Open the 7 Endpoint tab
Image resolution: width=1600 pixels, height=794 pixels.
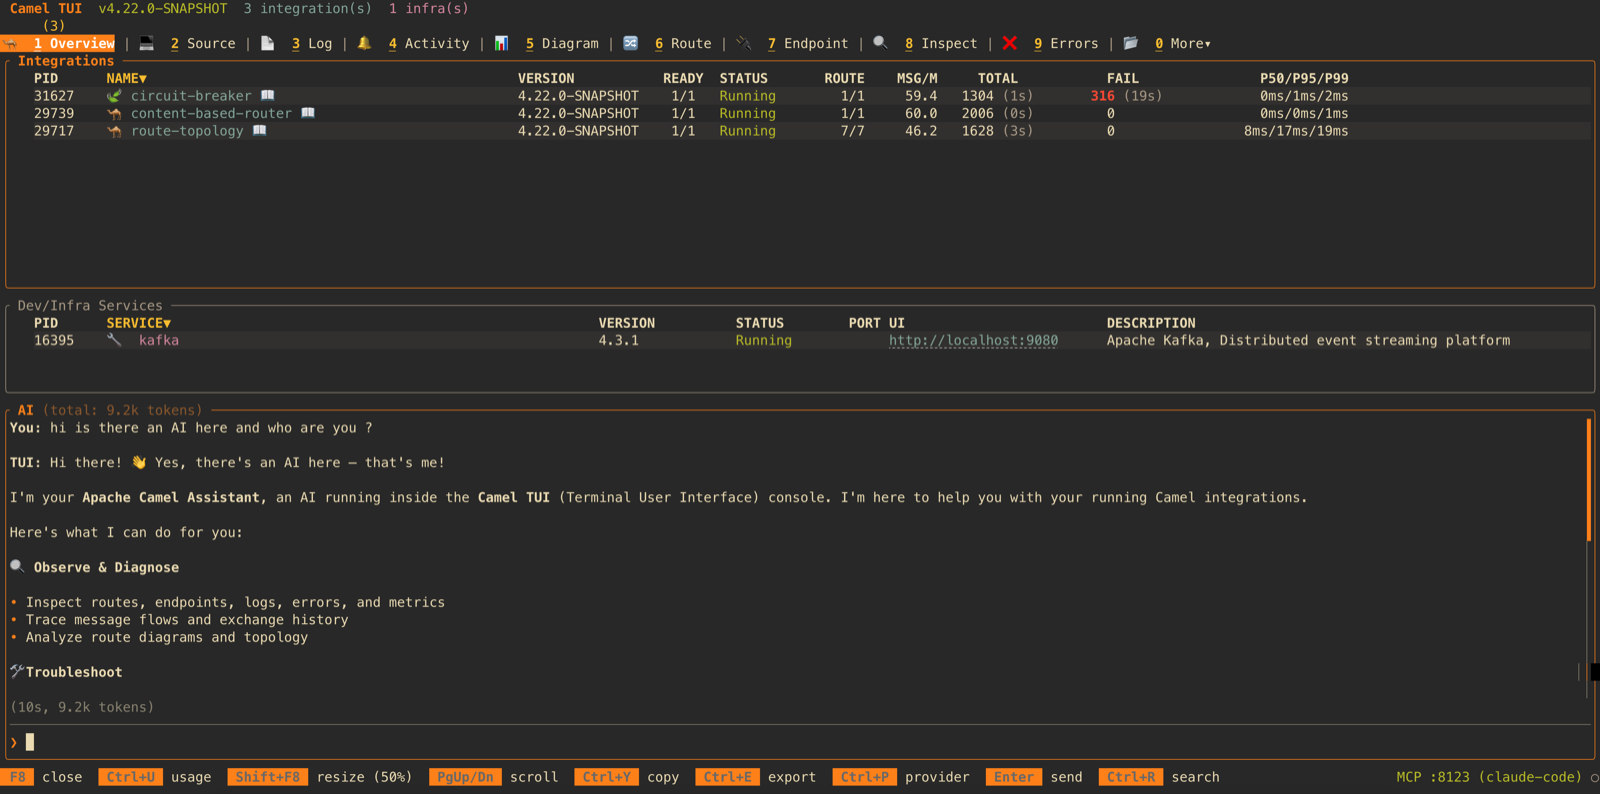click(x=808, y=44)
